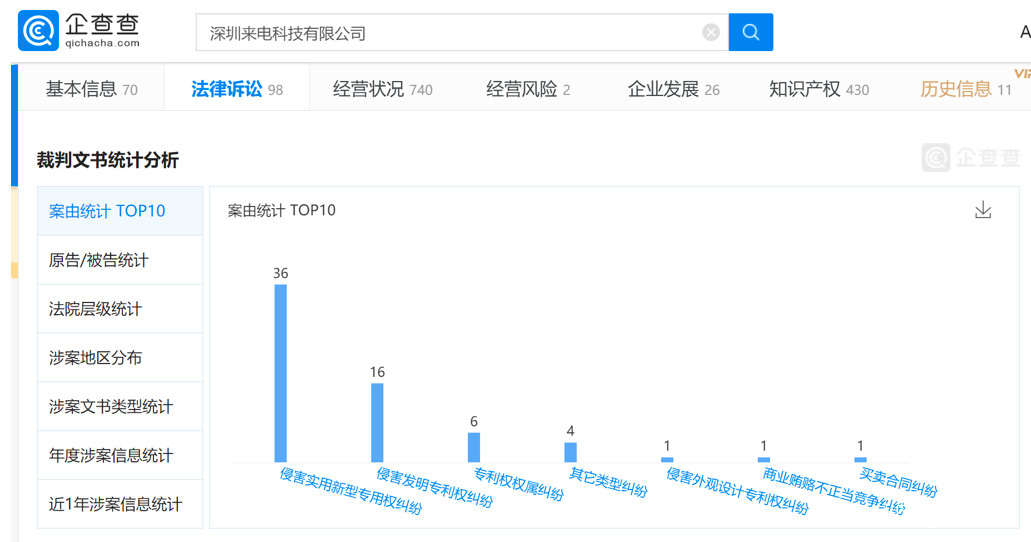Open 专利权权属纠纷 label link
This screenshot has height=542, width=1031.
[x=518, y=485]
